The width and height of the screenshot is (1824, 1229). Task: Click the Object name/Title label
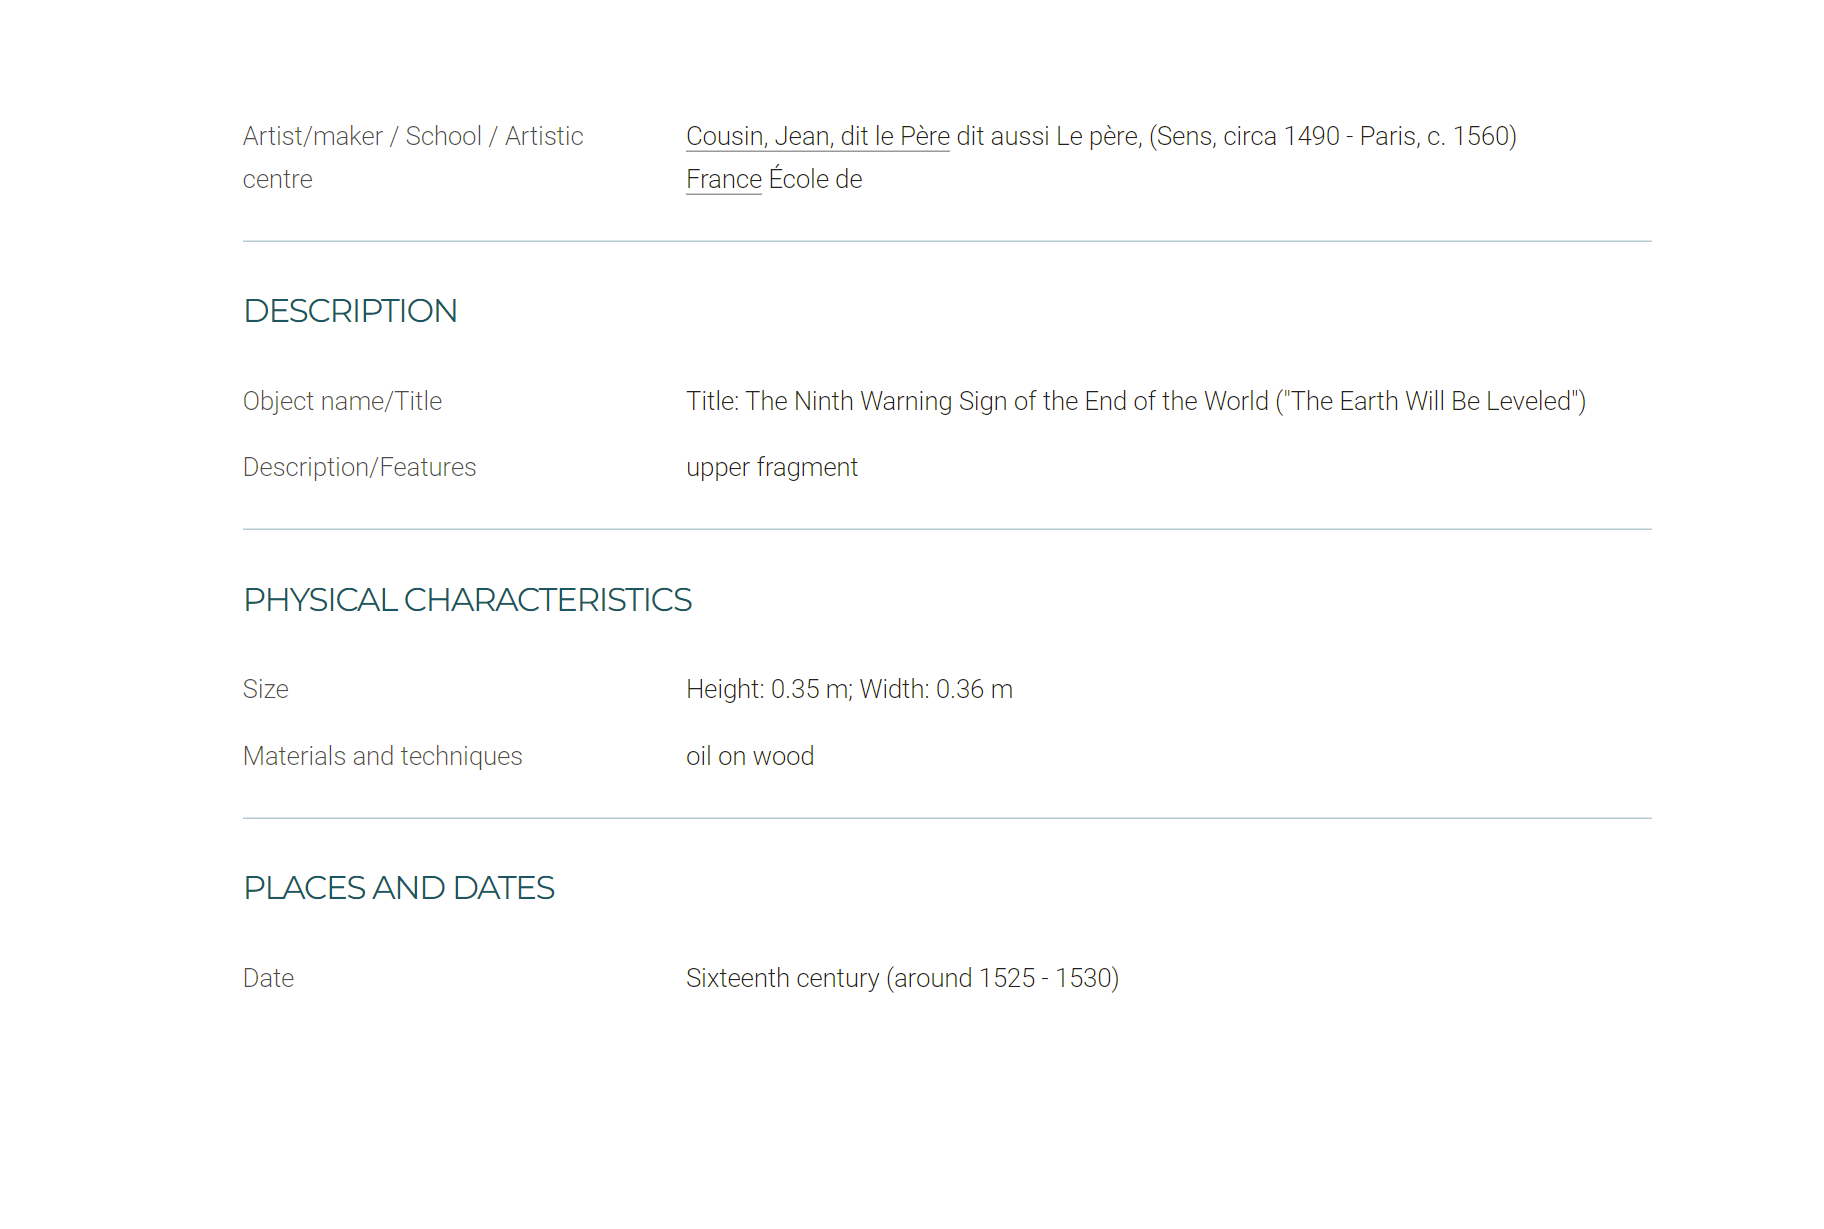[x=342, y=401]
